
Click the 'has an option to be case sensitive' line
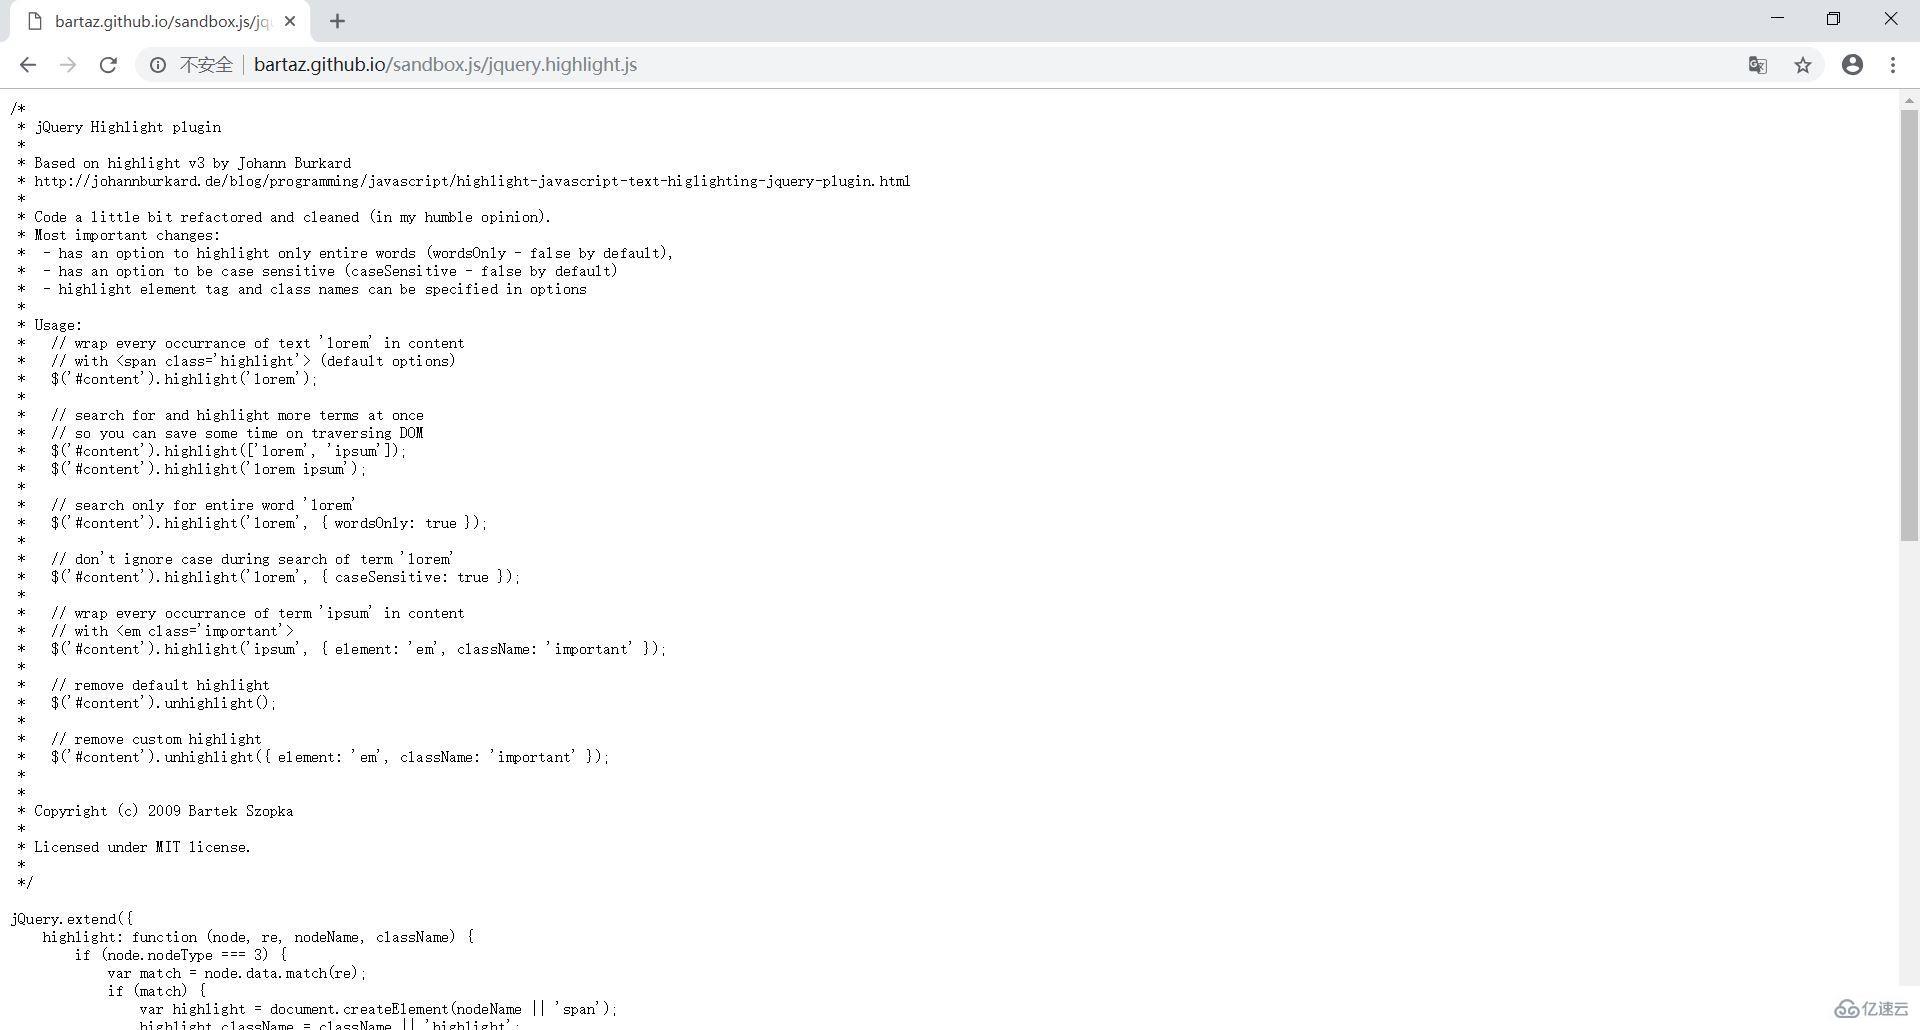click(x=330, y=271)
